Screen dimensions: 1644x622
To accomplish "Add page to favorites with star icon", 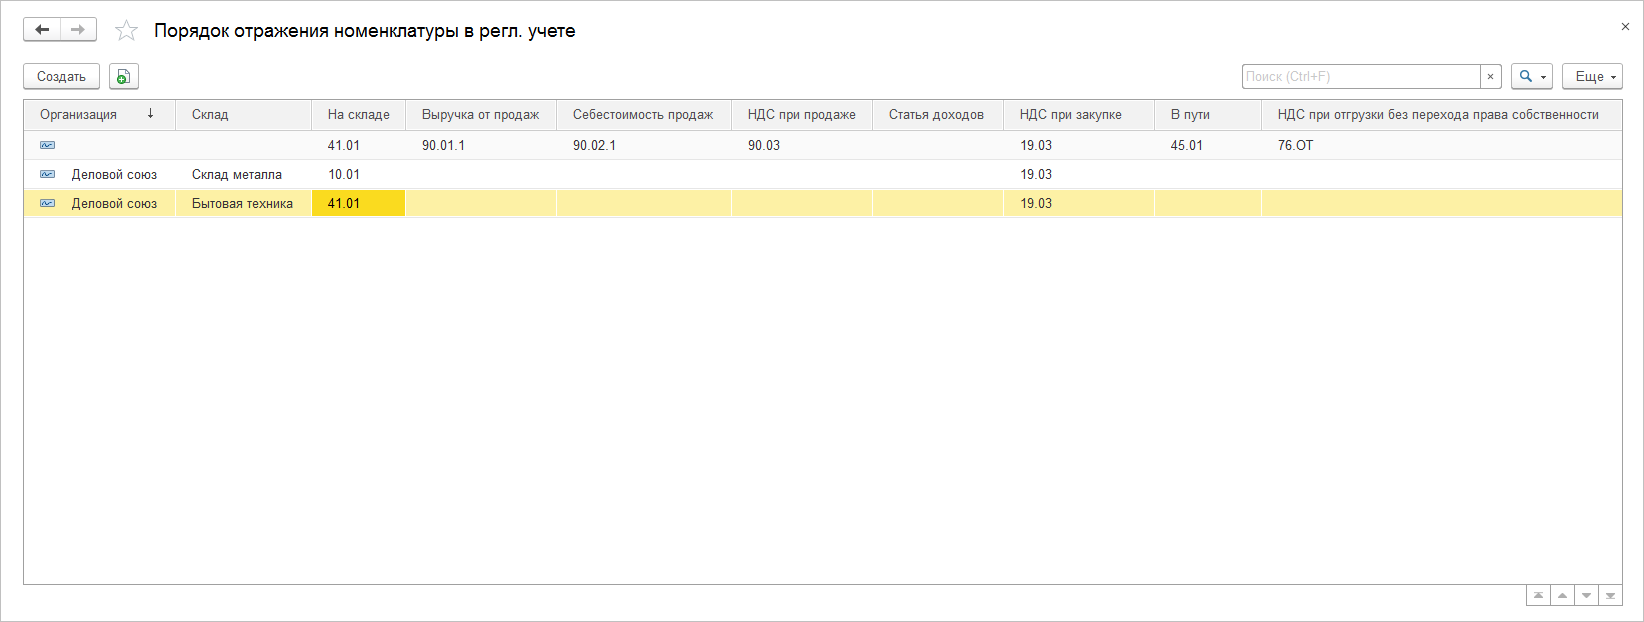I will pos(126,31).
